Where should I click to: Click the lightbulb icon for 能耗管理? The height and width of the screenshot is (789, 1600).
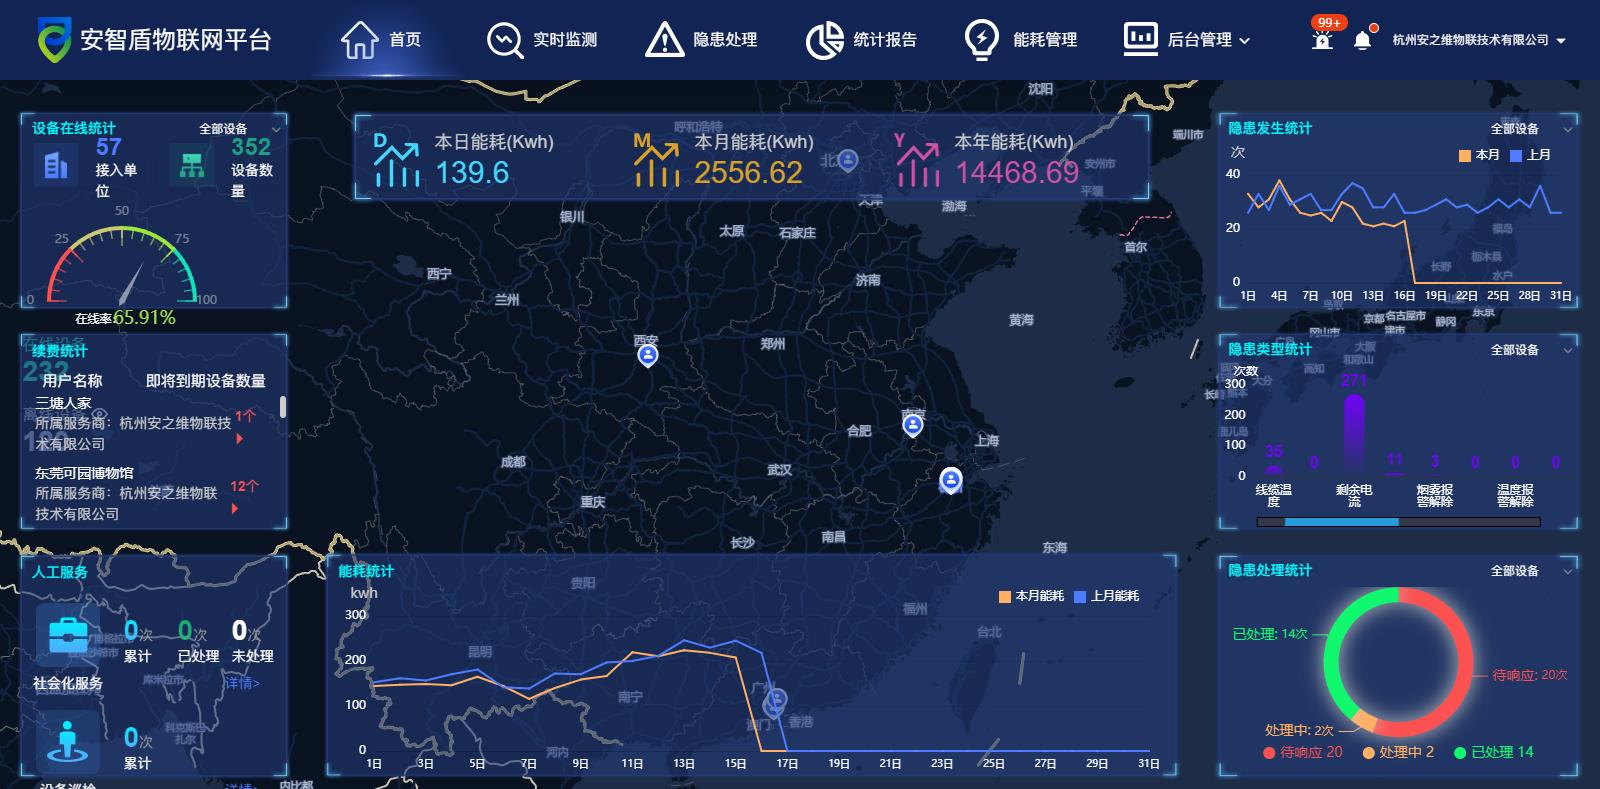pos(981,40)
